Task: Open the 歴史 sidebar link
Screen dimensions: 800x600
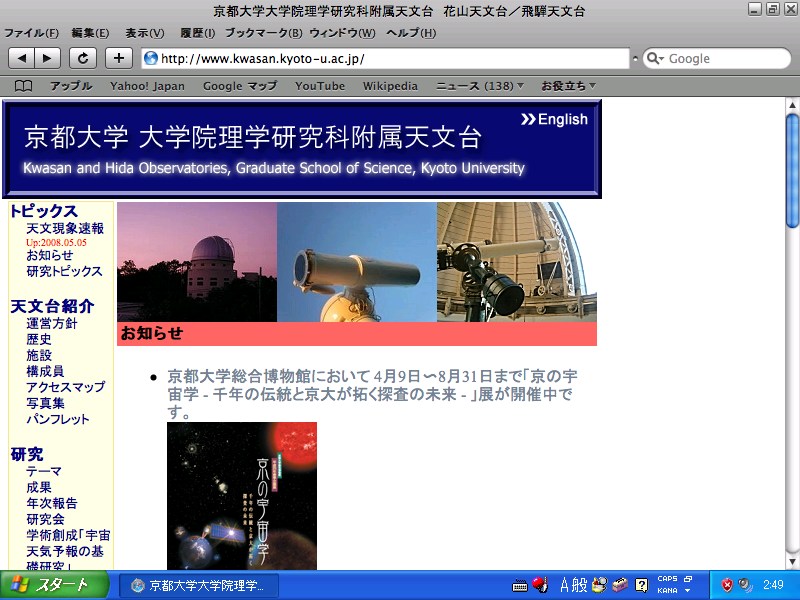Action: 39,339
